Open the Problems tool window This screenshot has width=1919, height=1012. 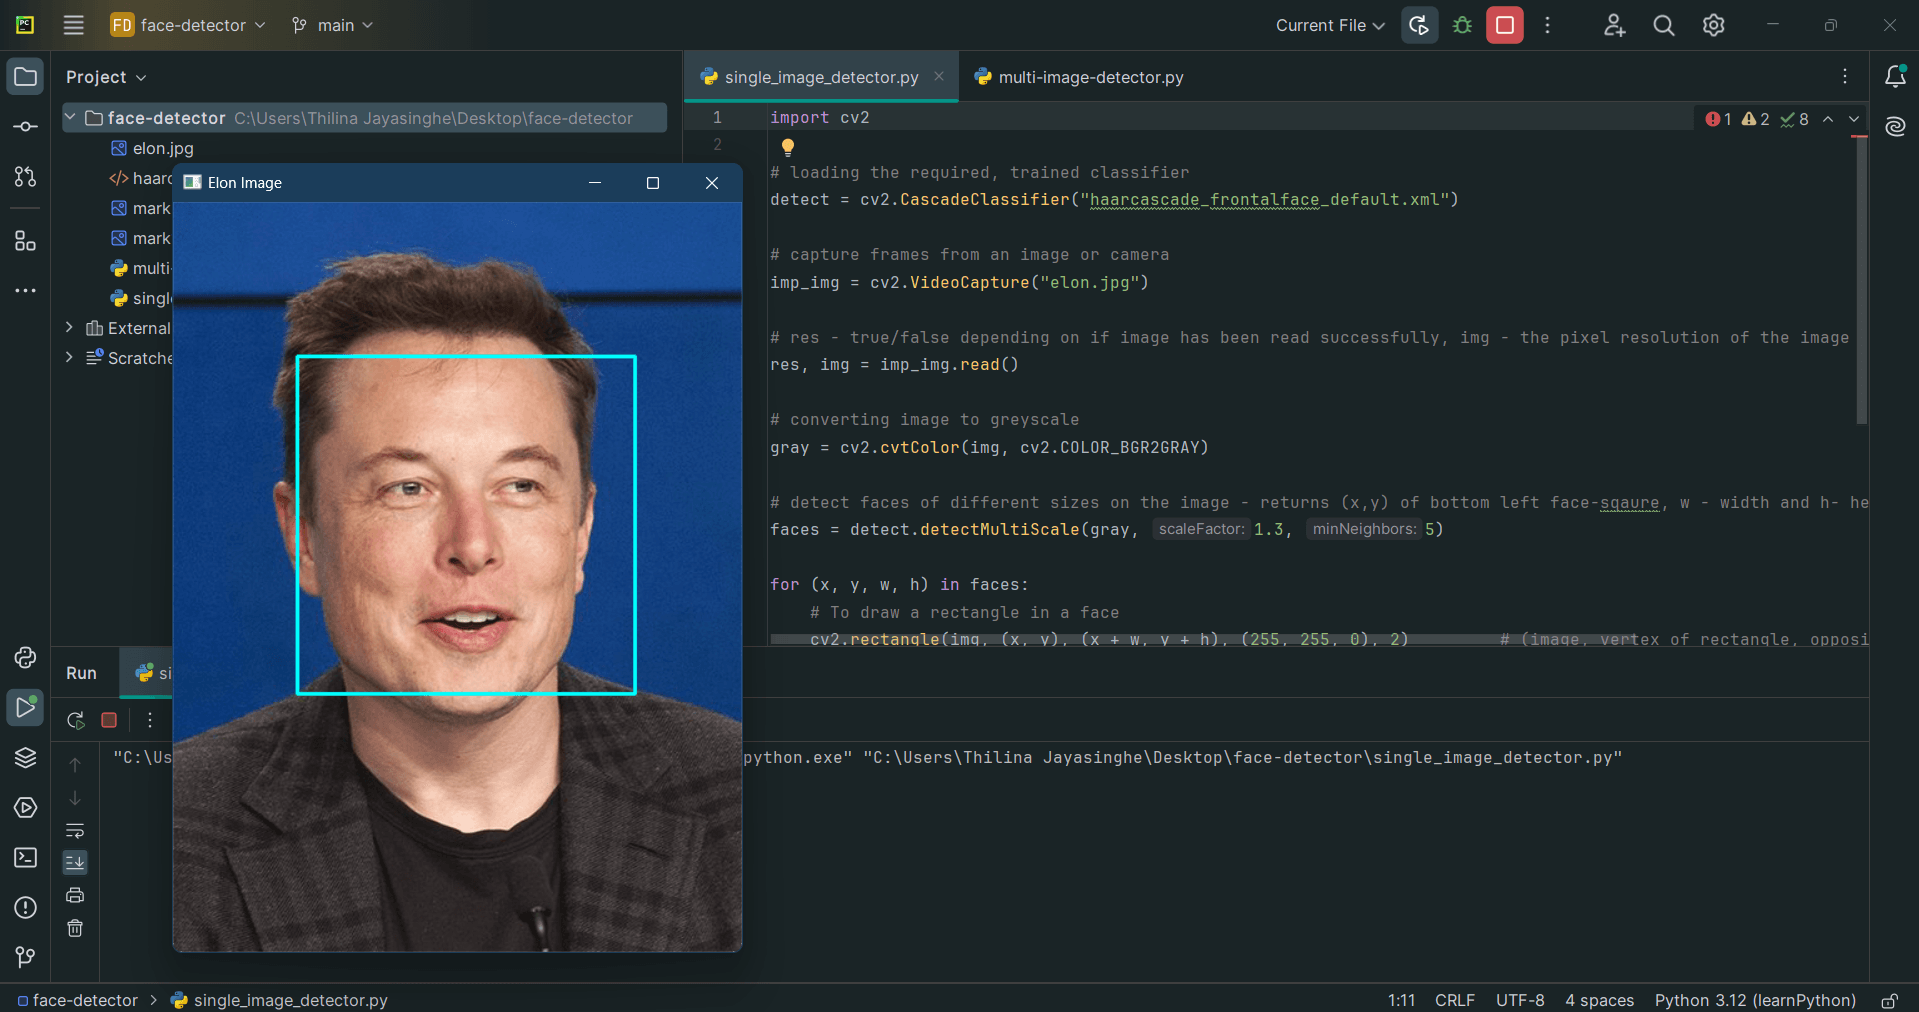coord(25,908)
